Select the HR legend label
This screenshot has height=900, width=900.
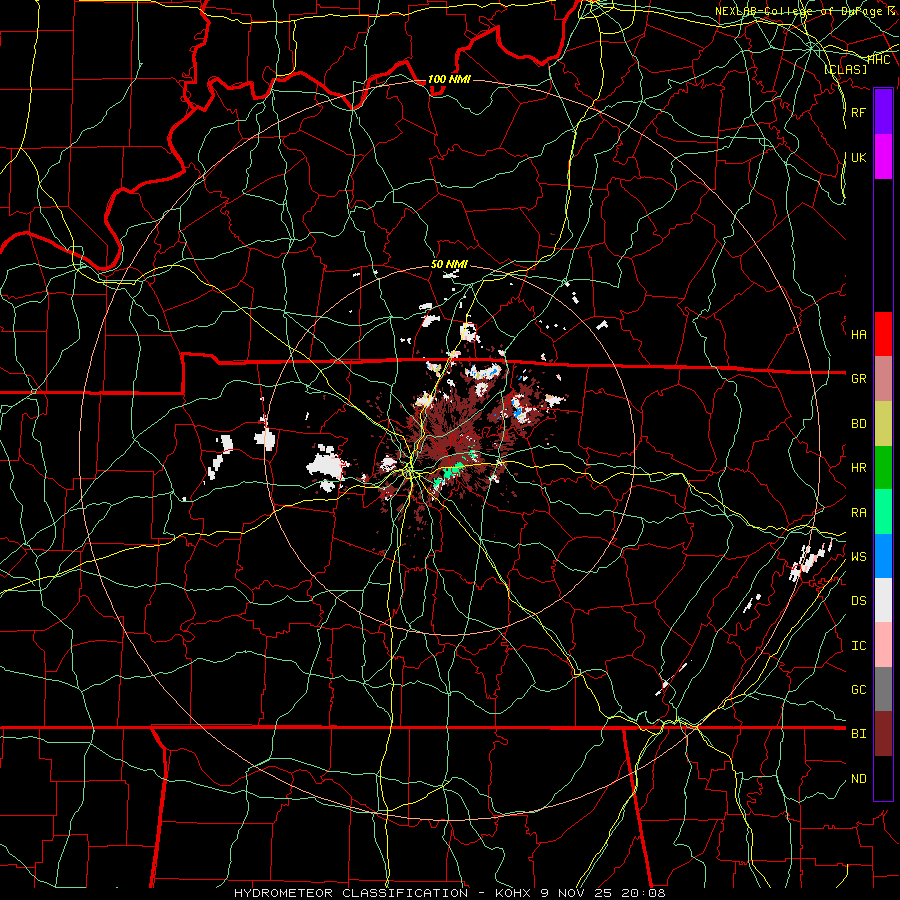coord(858,468)
